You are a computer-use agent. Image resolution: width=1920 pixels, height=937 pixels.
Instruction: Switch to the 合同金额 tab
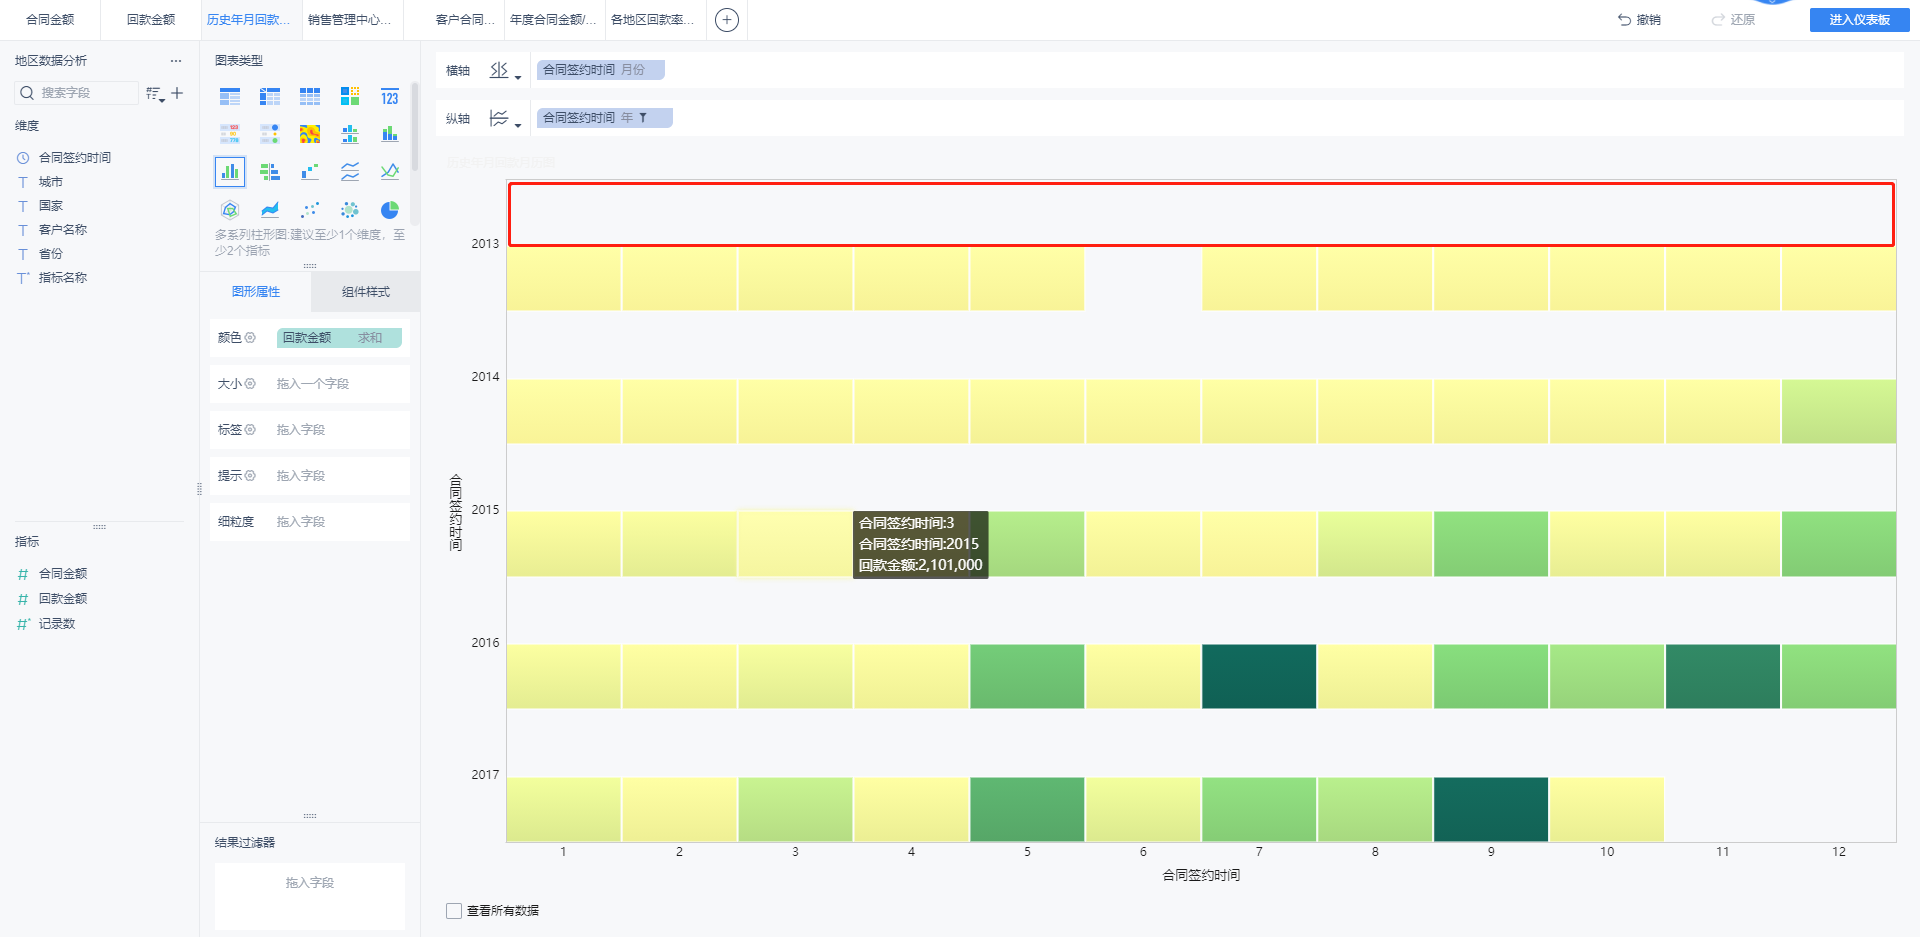point(50,20)
